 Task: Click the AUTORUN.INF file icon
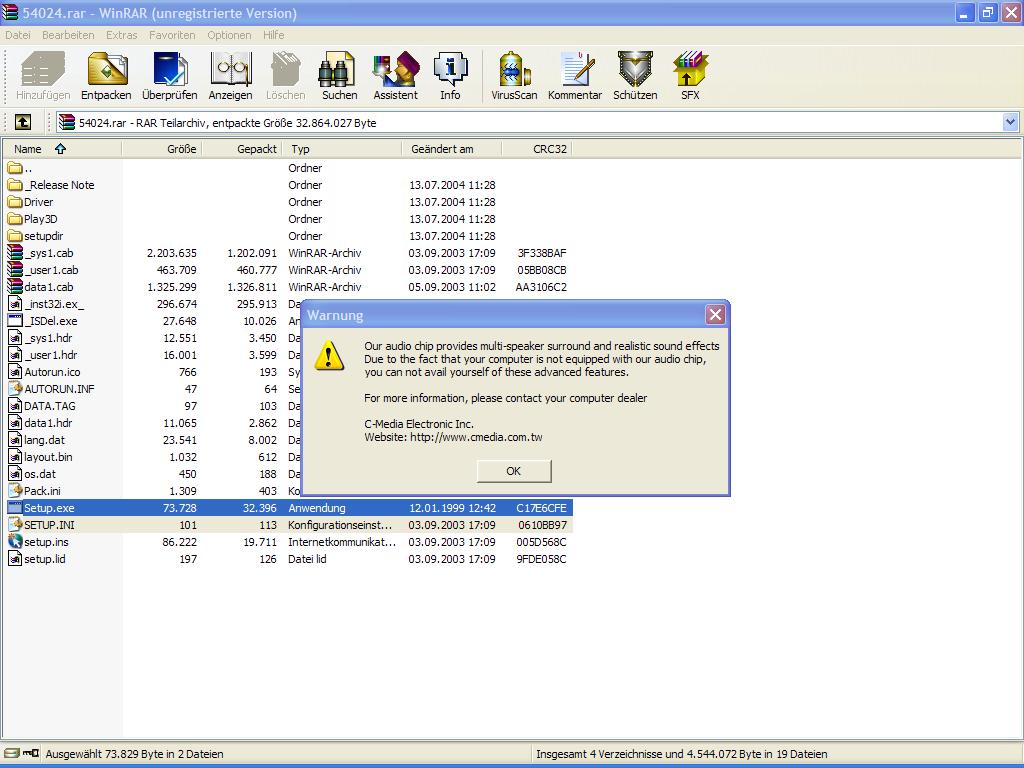(15, 389)
